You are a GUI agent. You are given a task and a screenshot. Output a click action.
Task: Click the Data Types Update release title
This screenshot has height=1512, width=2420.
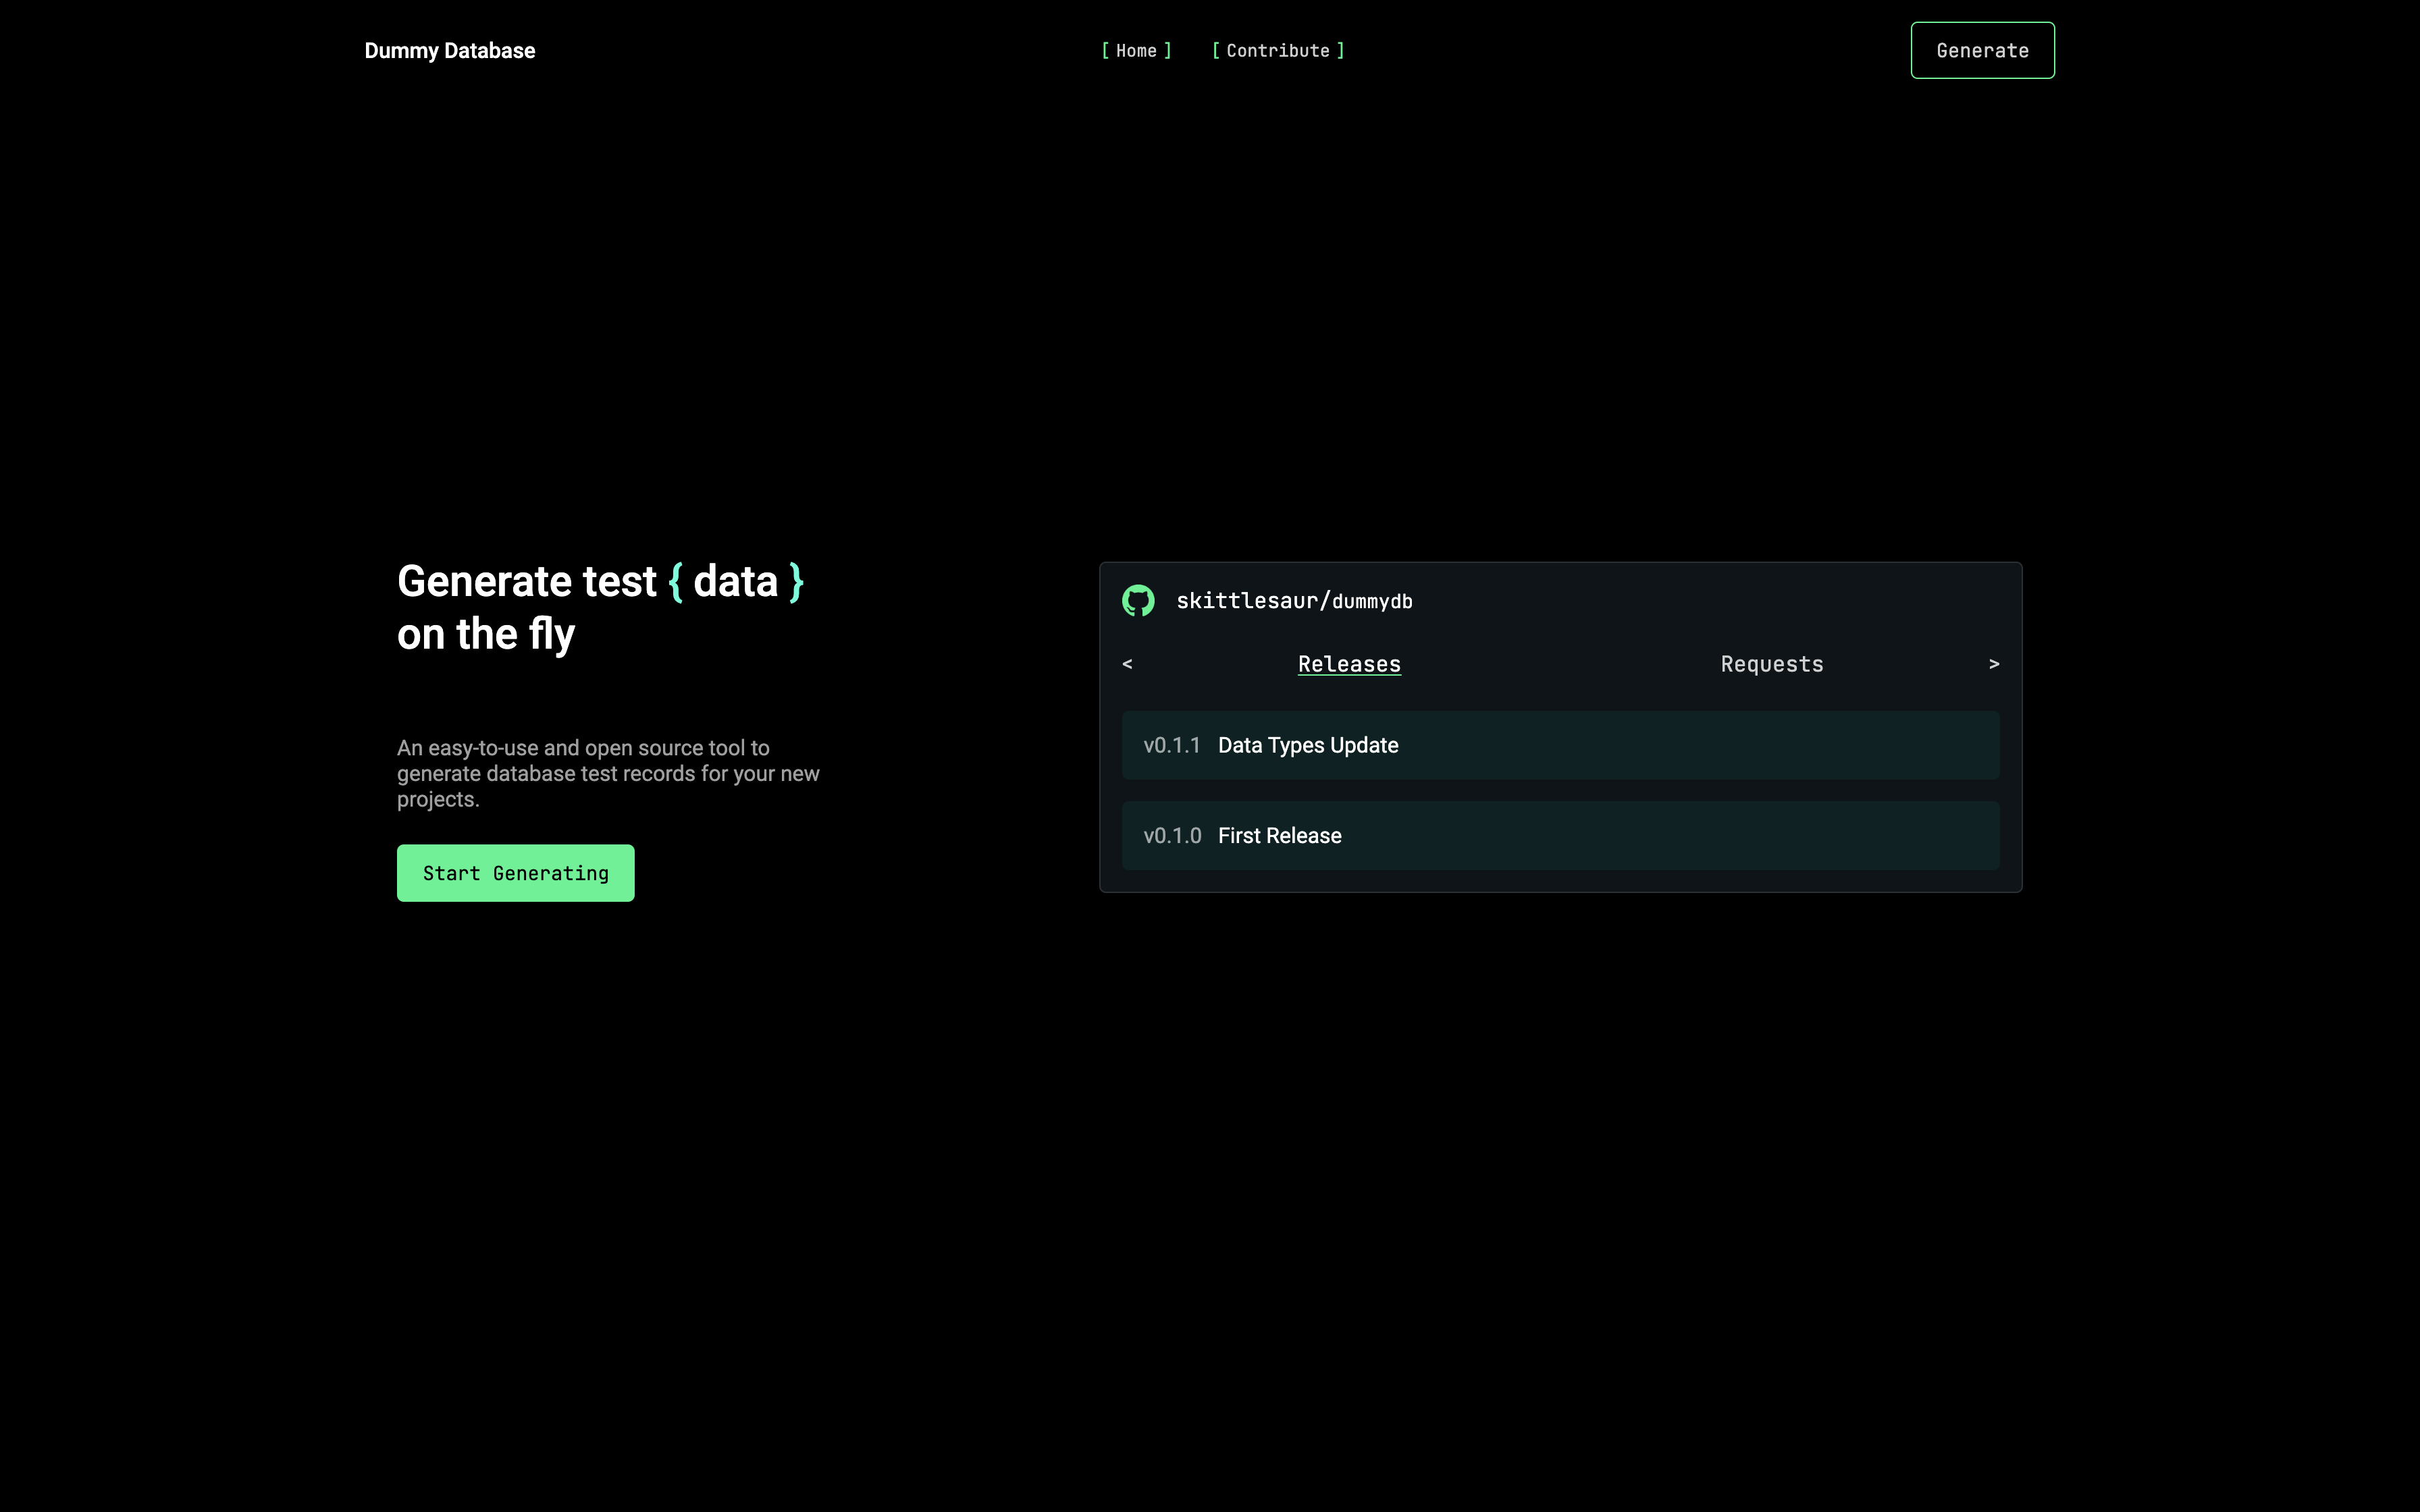click(x=1308, y=744)
